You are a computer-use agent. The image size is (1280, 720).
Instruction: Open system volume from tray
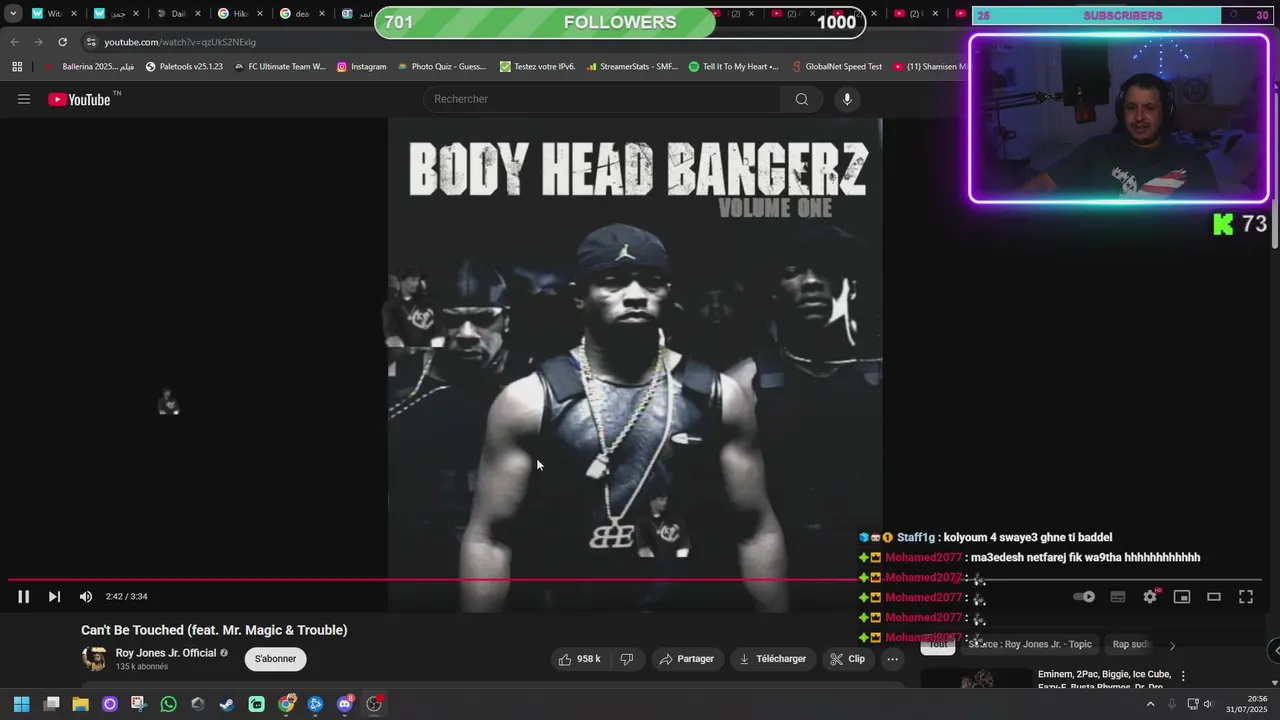point(1209,704)
